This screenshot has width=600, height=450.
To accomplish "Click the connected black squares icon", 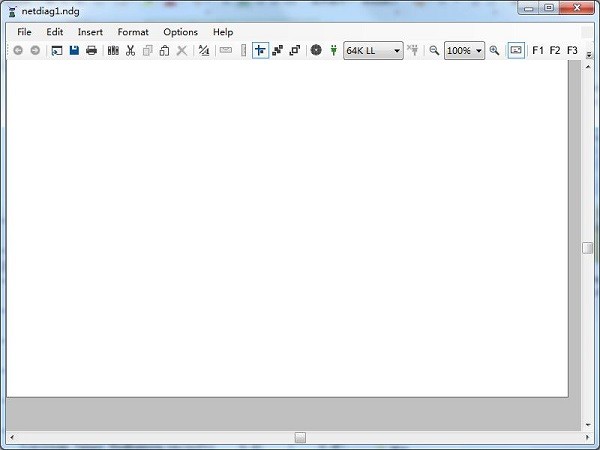I will [277, 50].
